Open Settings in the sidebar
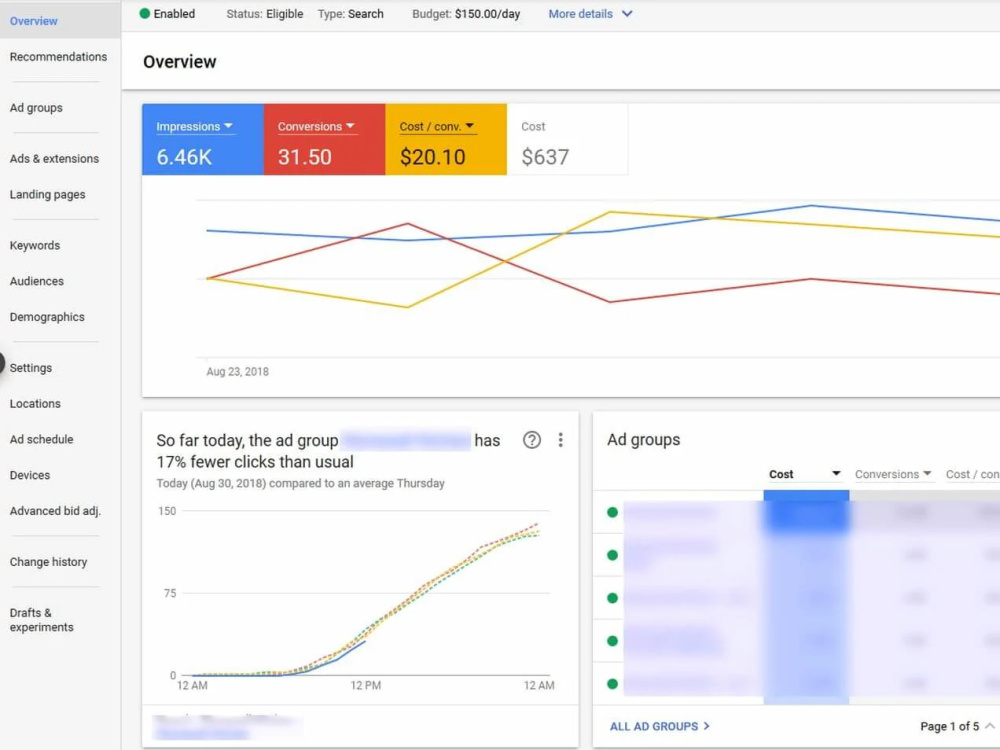Screen dimensions: 1000x750 [x=31, y=368]
